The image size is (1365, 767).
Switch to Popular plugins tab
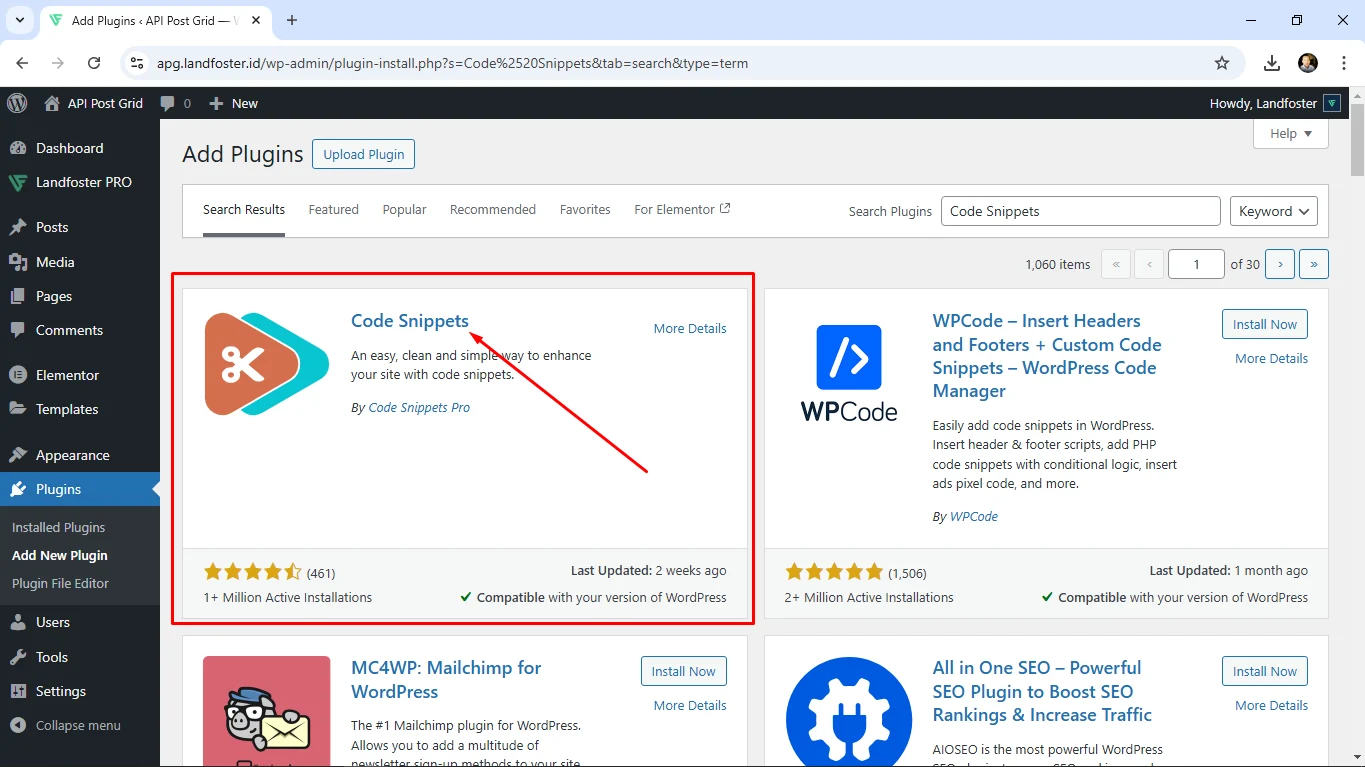click(x=404, y=210)
